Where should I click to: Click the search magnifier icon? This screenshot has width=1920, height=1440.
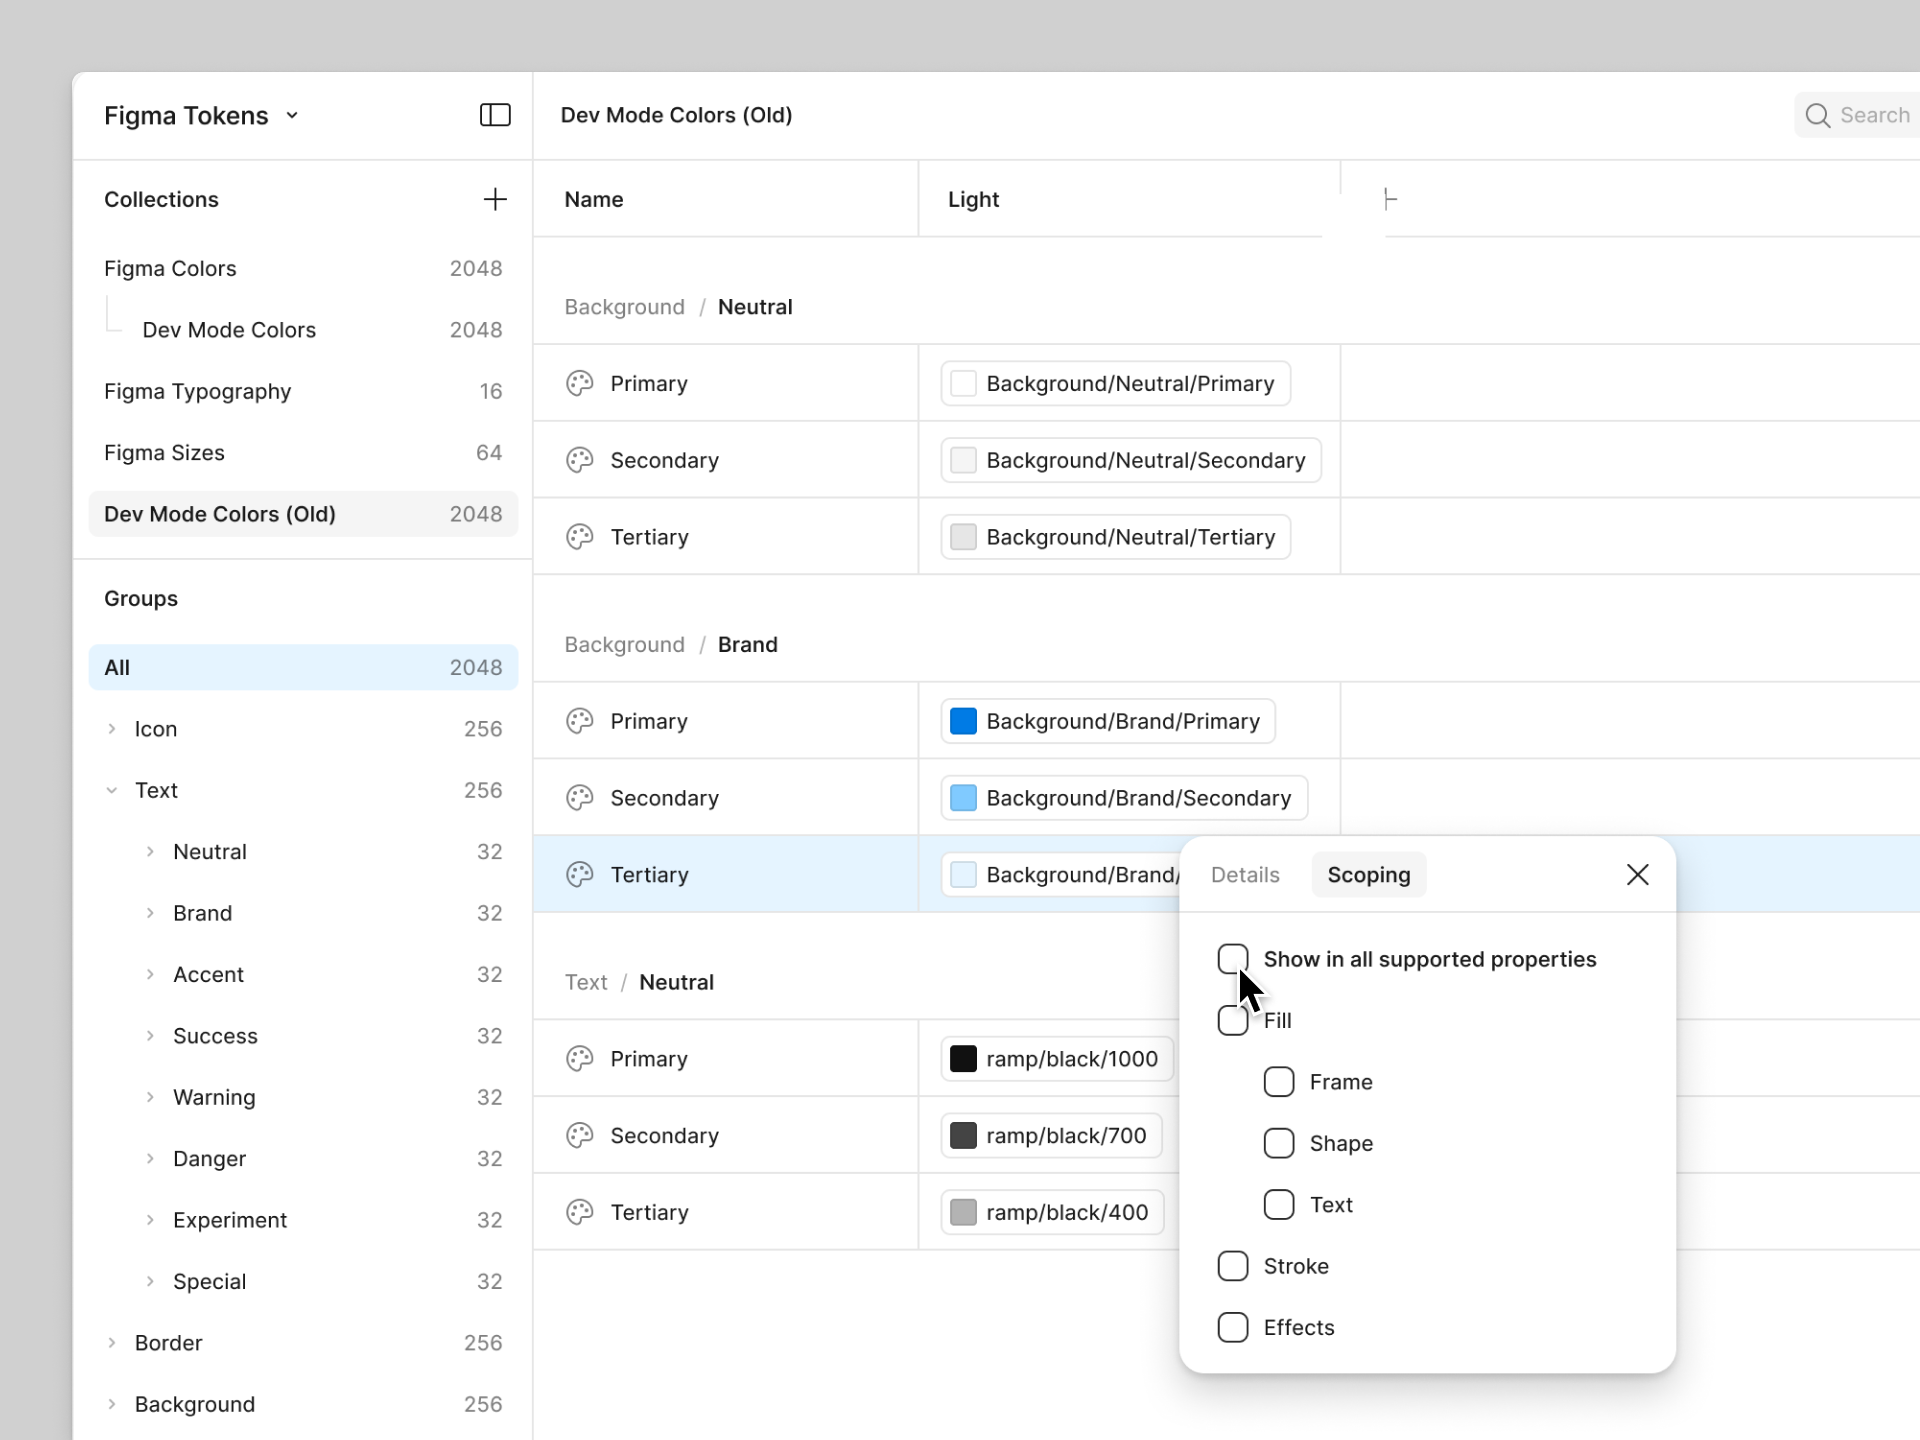pos(1817,116)
